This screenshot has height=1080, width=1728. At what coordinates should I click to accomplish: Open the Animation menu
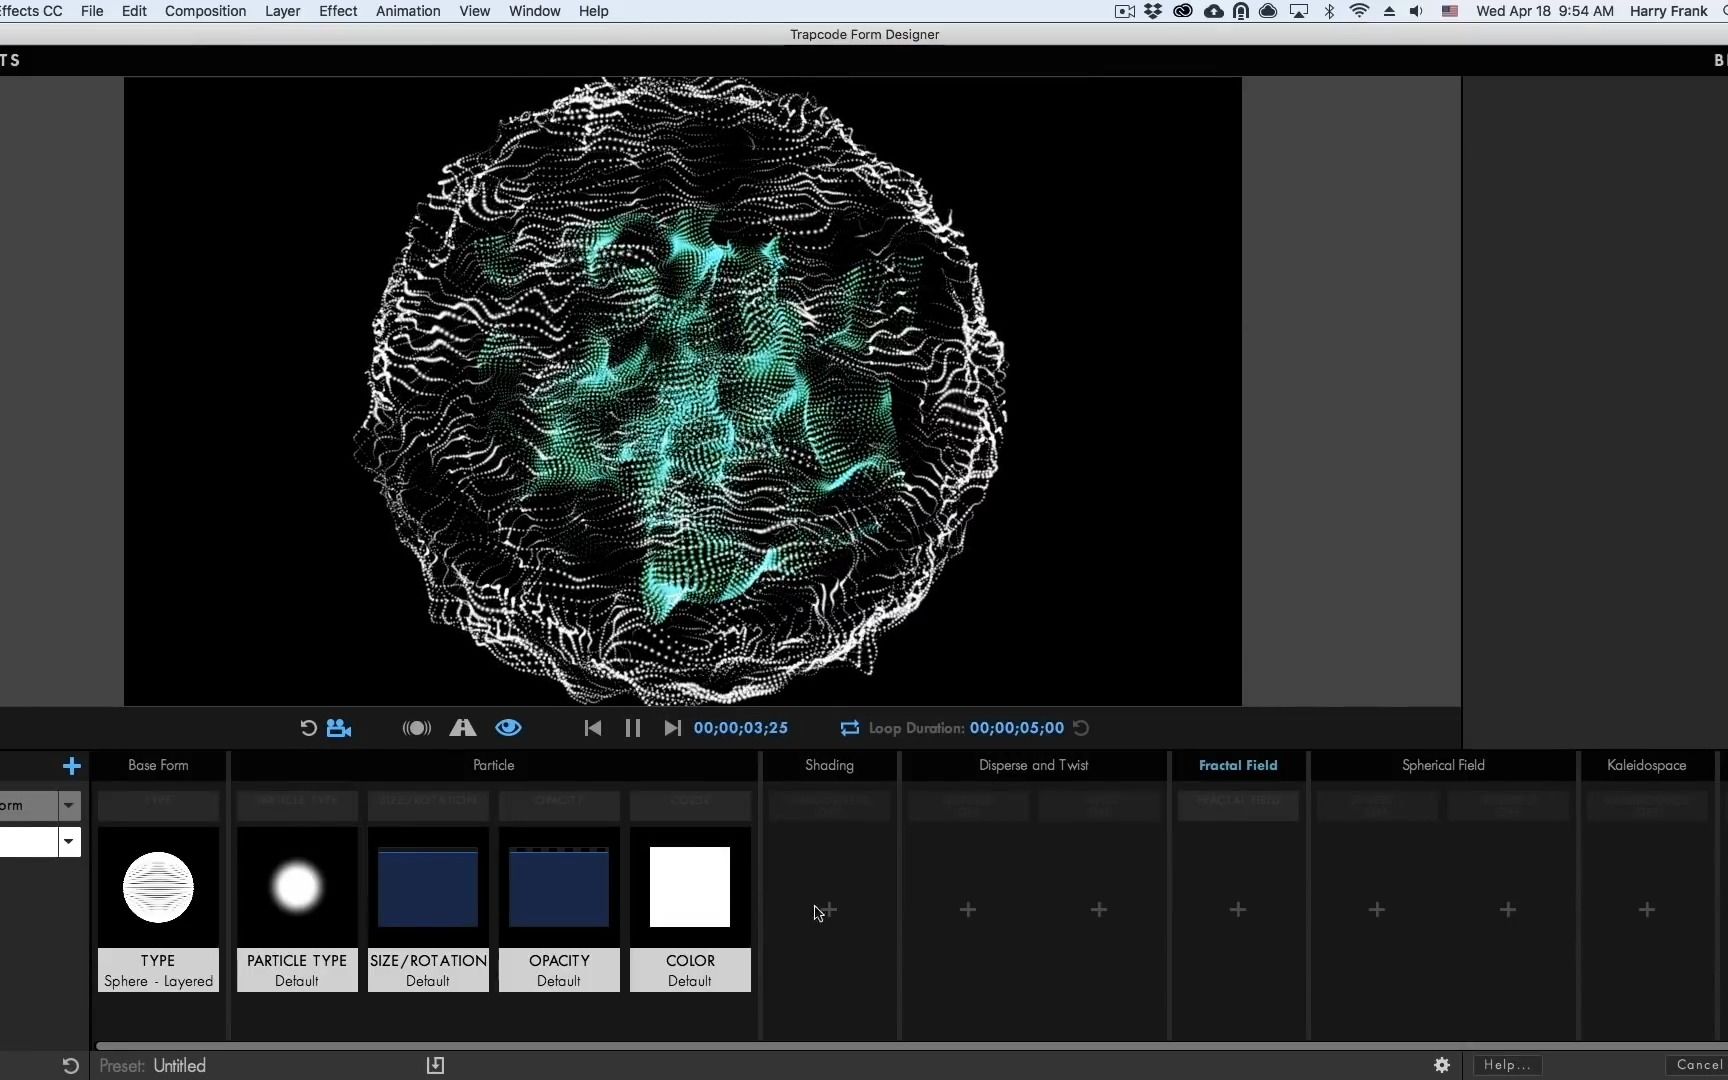pyautogui.click(x=407, y=11)
